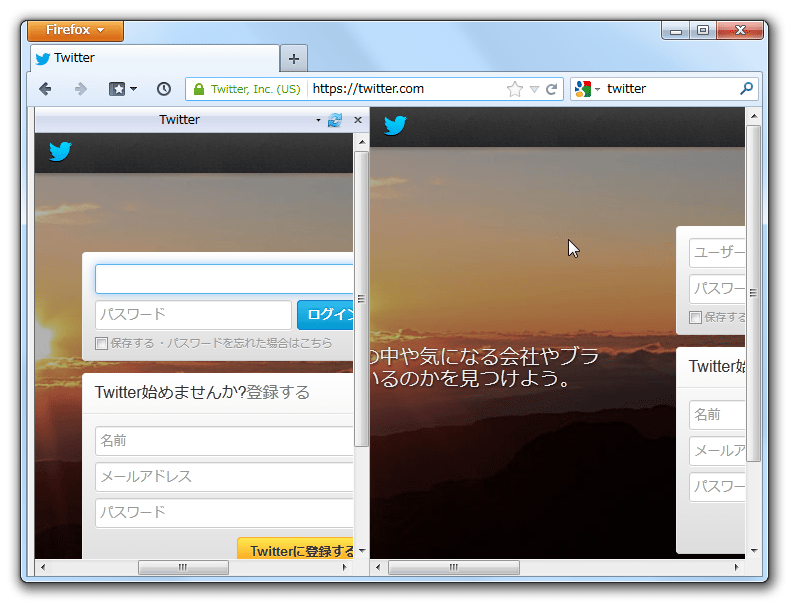The image size is (793, 607).
Task: Click the Twitterに登録する button
Action: (x=295, y=549)
